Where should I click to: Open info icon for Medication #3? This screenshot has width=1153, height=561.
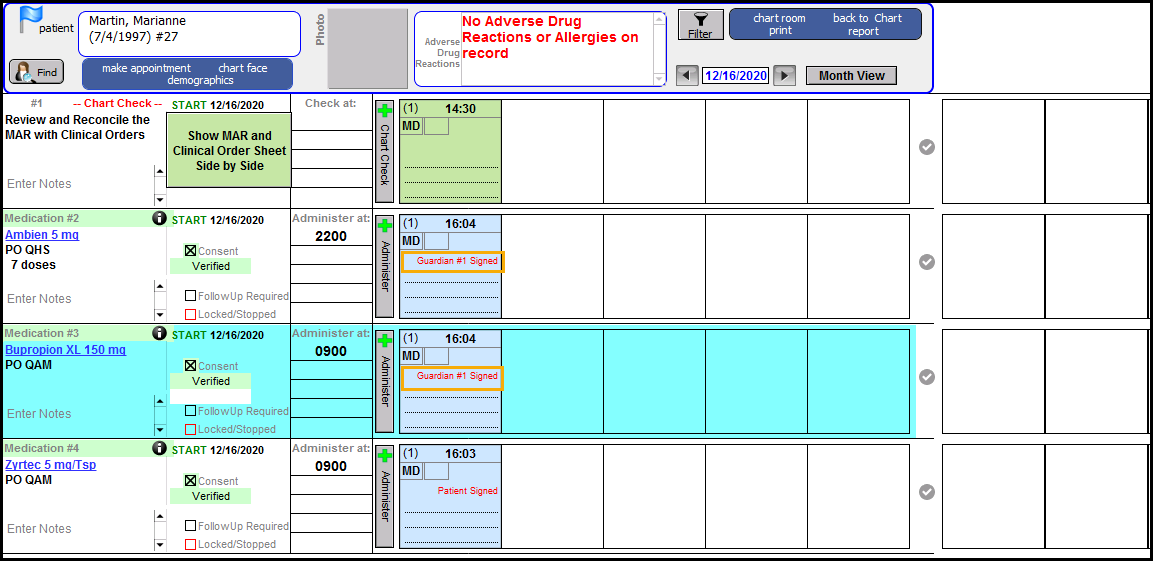point(159,333)
